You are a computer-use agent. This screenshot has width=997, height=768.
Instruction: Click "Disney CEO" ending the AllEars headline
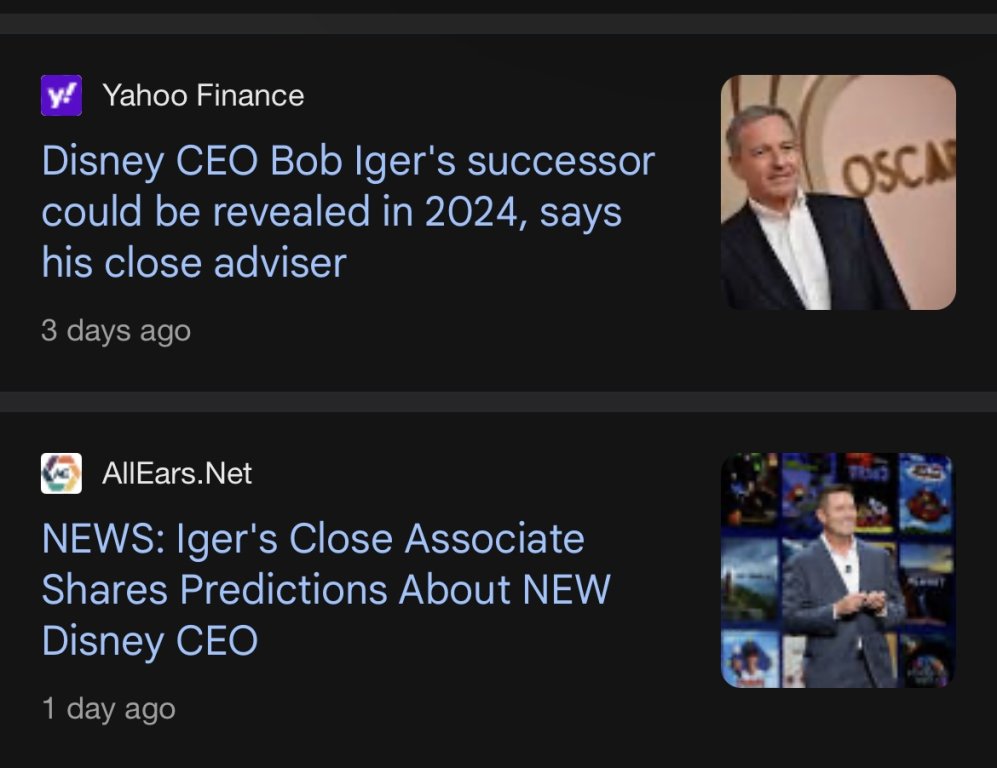(150, 640)
